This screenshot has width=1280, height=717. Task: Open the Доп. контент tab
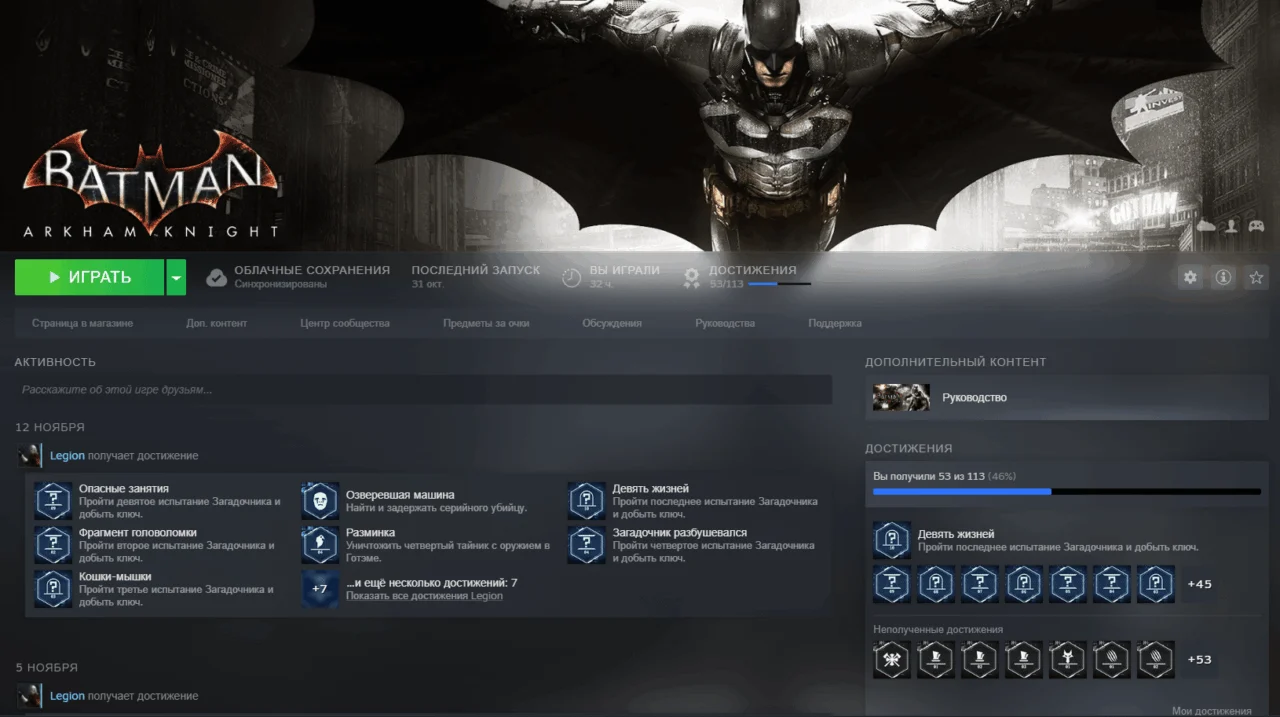[216, 323]
